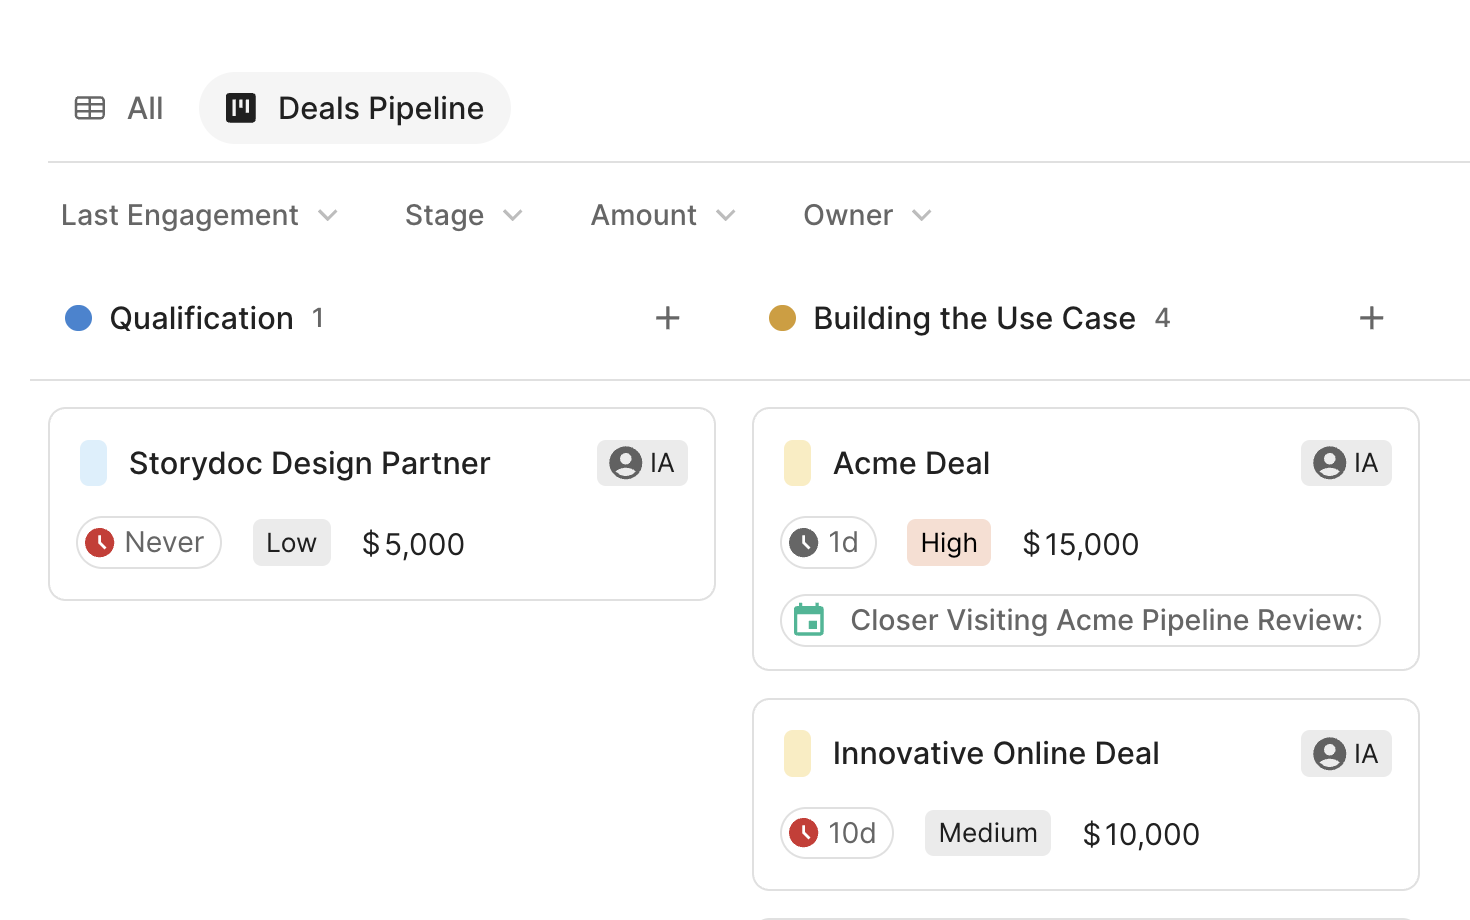Click the High priority tag on Acme Deal
Screen dimensions: 1470x920
948,543
